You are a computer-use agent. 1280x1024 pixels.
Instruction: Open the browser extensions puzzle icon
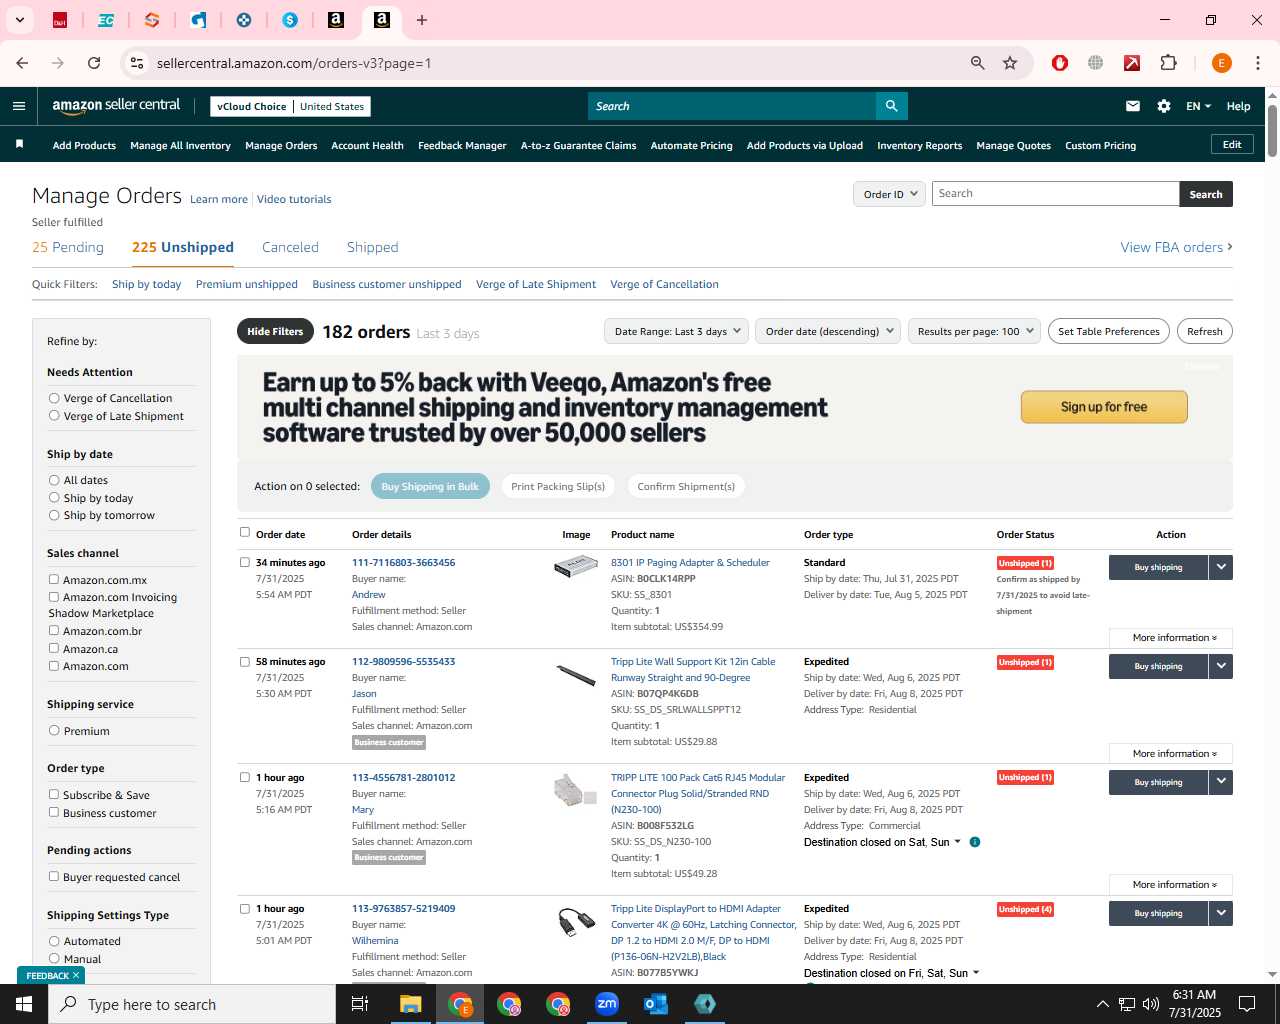click(x=1168, y=63)
